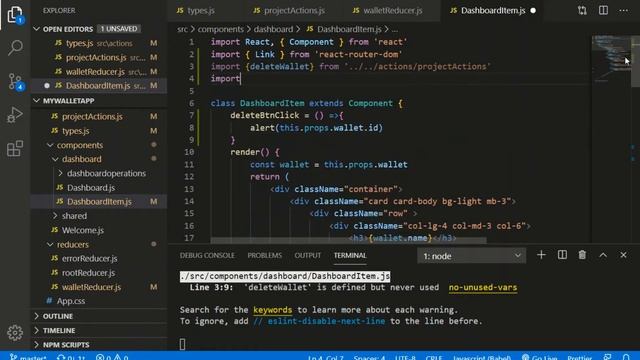Open App.css in the file tree
The width and height of the screenshot is (640, 360).
click(99, 301)
